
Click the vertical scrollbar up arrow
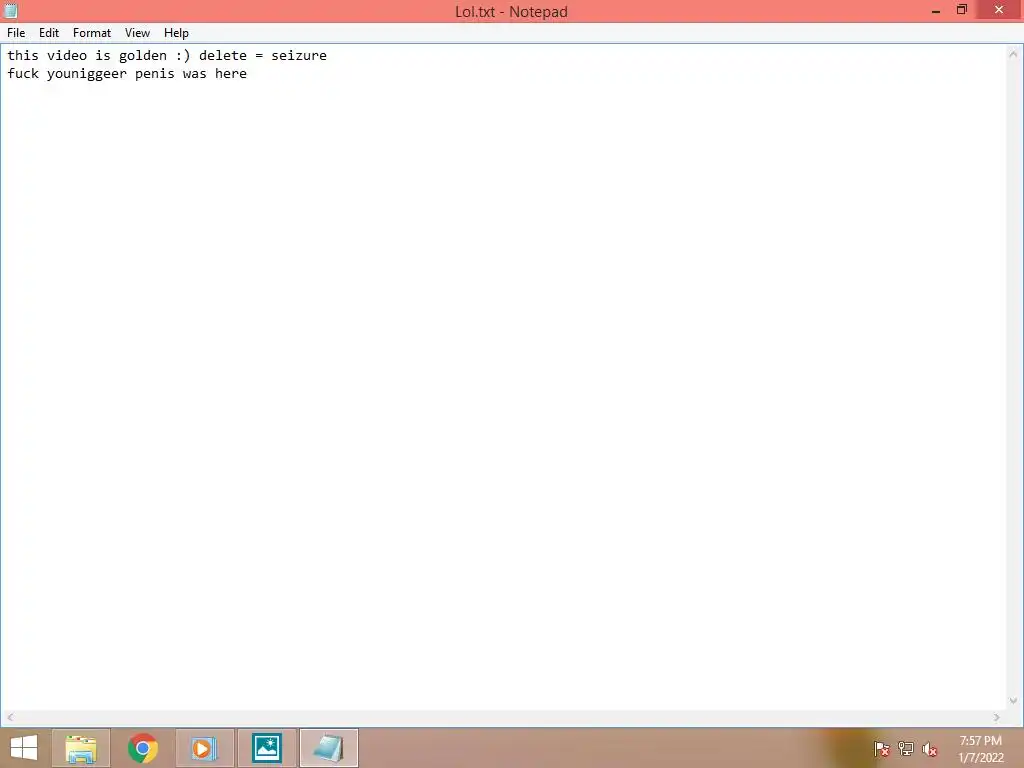pyautogui.click(x=1013, y=54)
